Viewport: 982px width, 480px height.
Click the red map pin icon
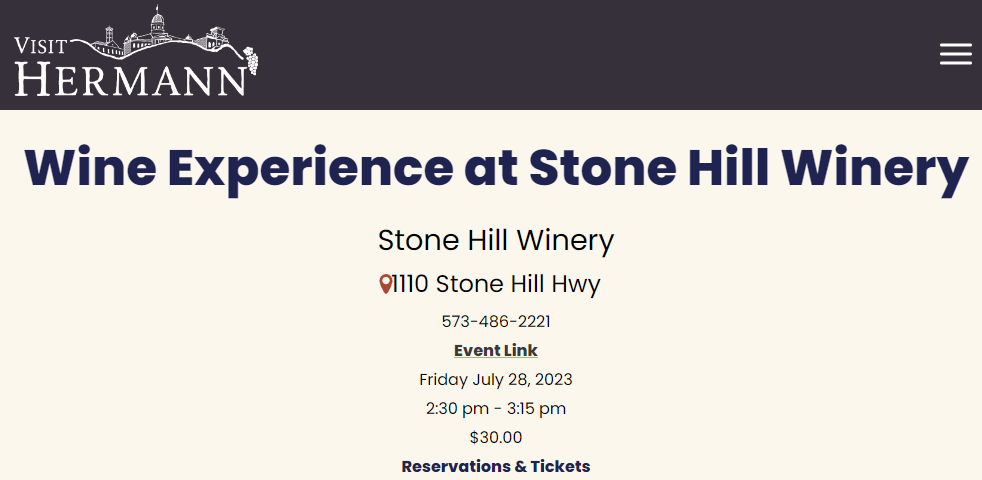386,285
